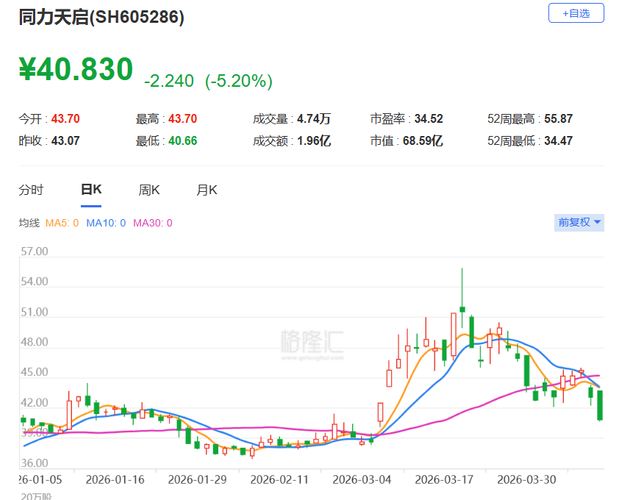The image size is (630, 500).
Task: Click the 2026-01-29 date axis label
Action: (197, 480)
